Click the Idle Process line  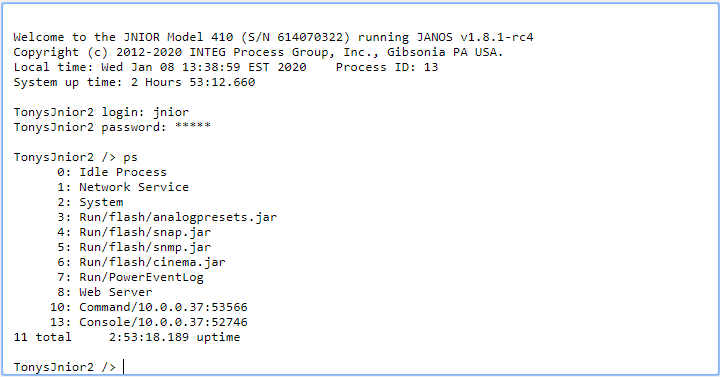pos(112,172)
